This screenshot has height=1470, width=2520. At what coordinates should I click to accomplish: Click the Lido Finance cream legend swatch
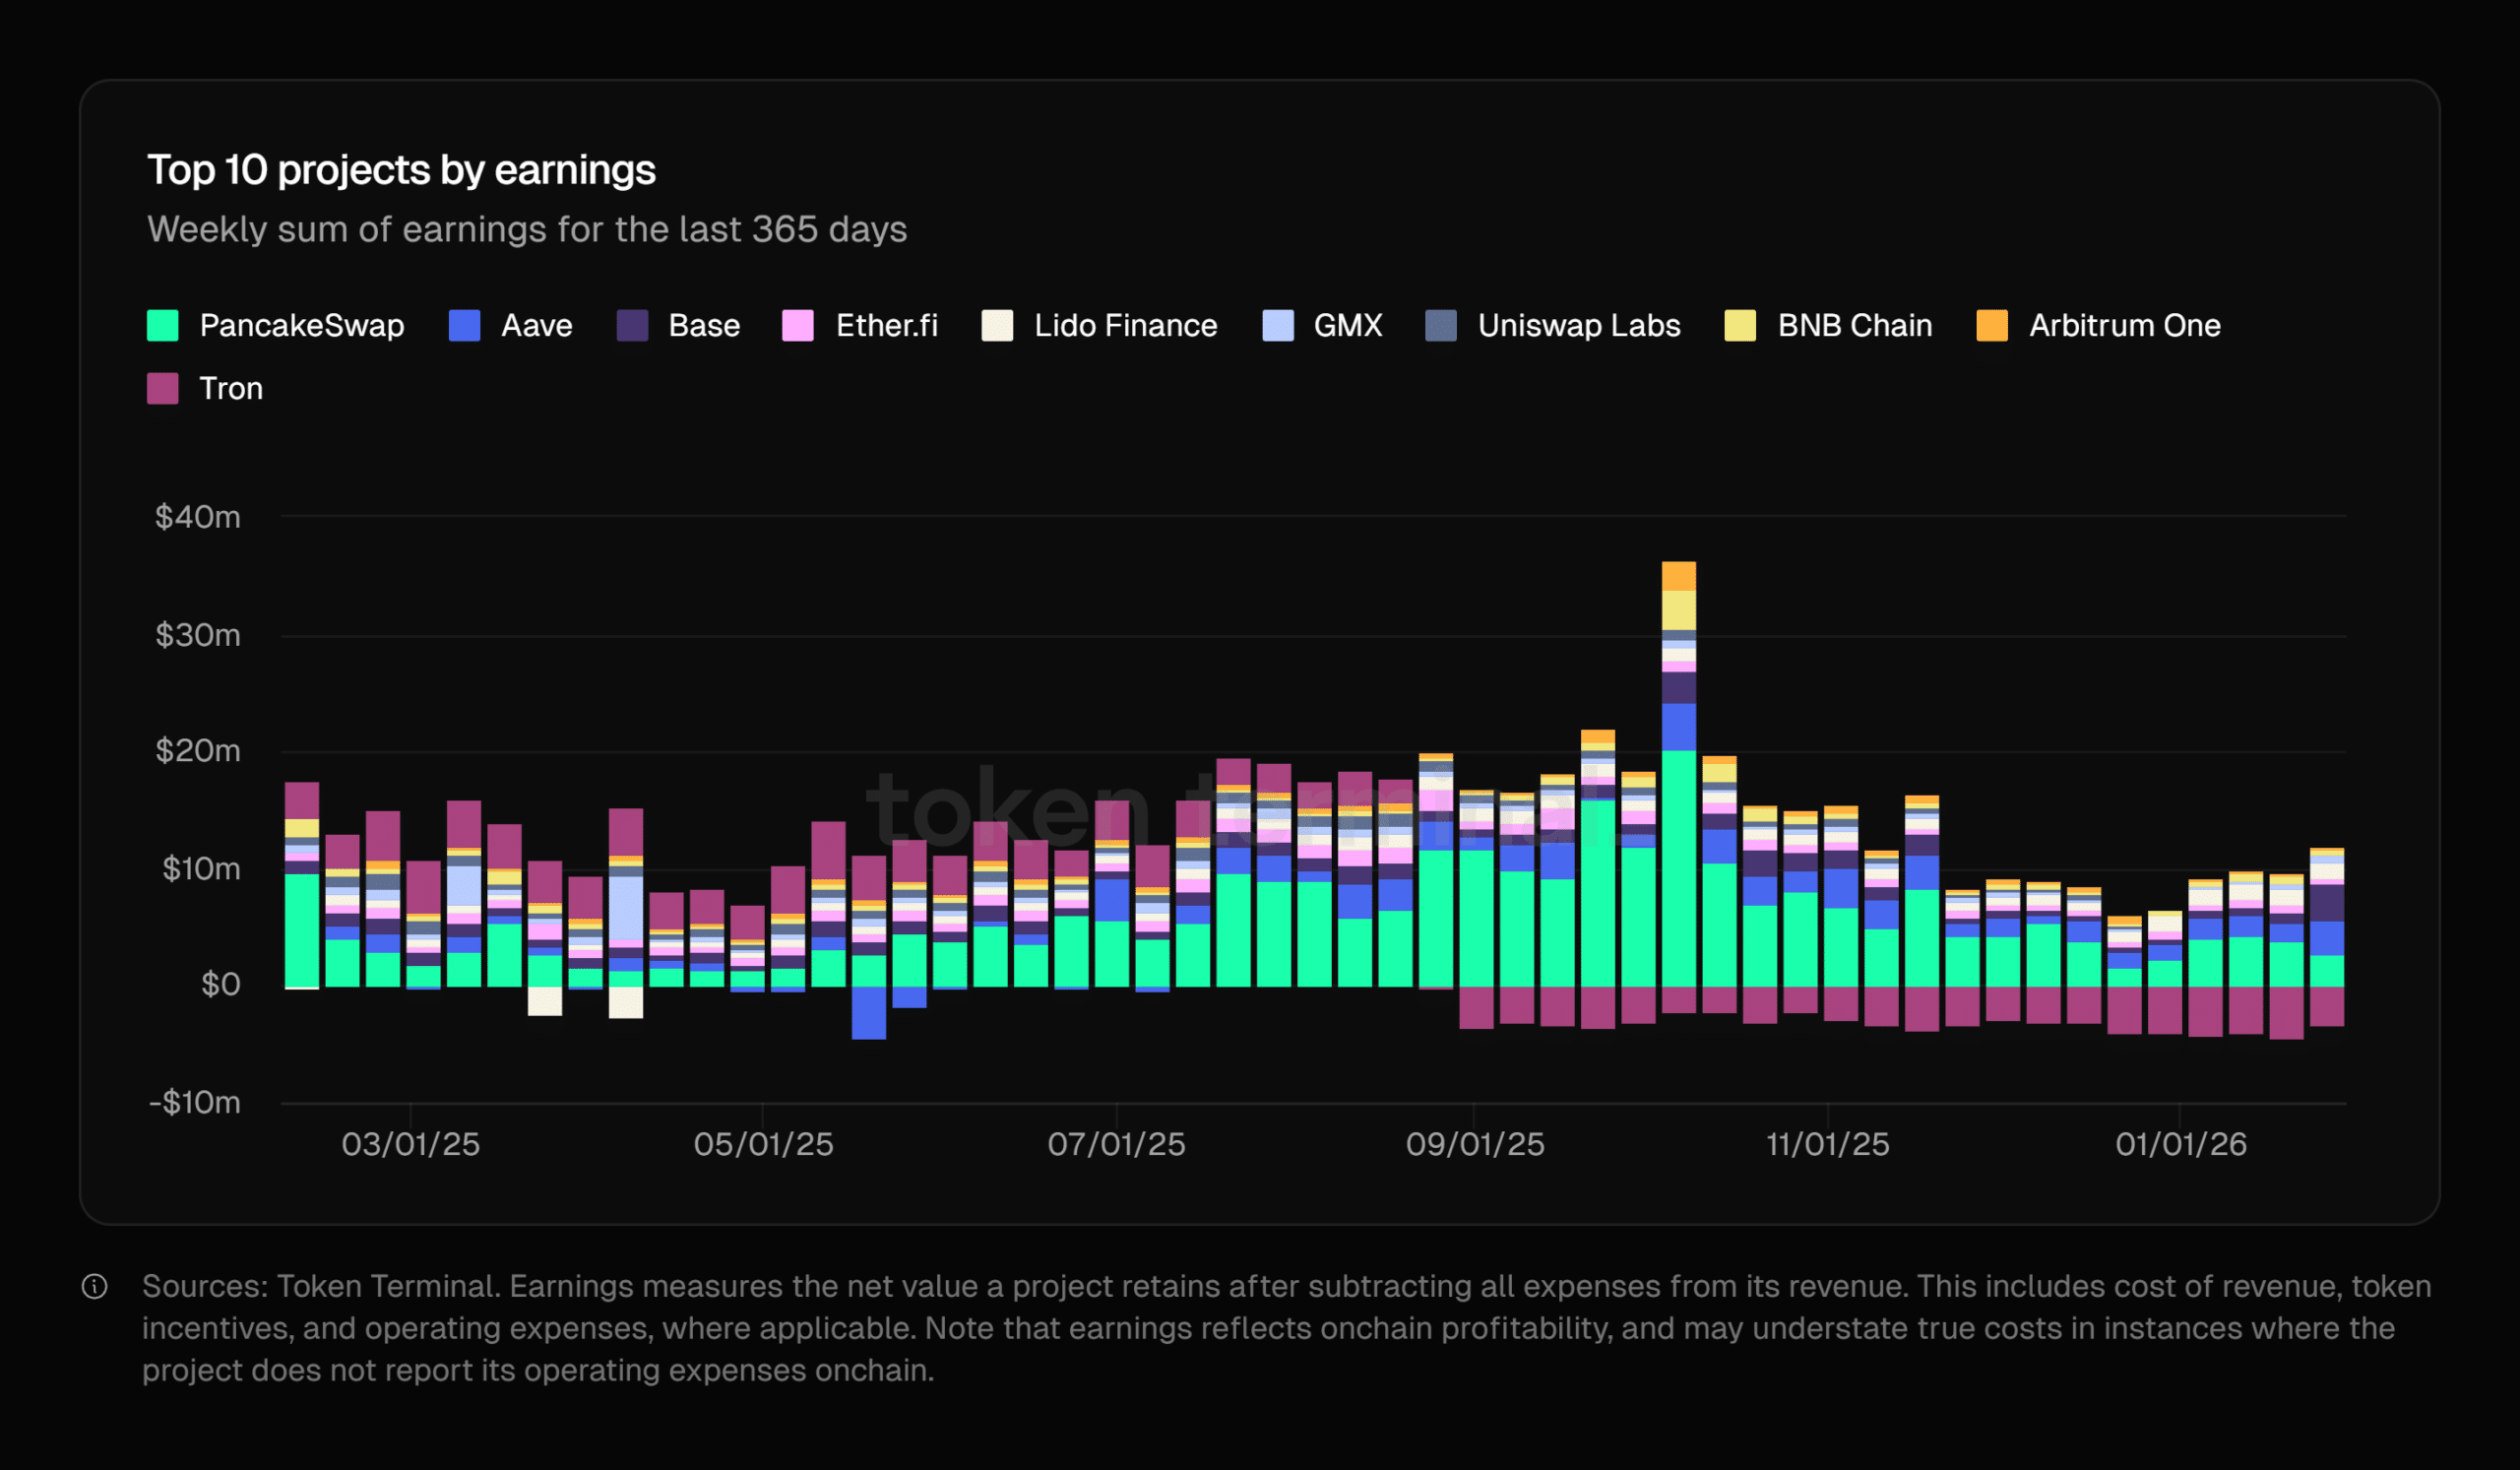(x=997, y=325)
